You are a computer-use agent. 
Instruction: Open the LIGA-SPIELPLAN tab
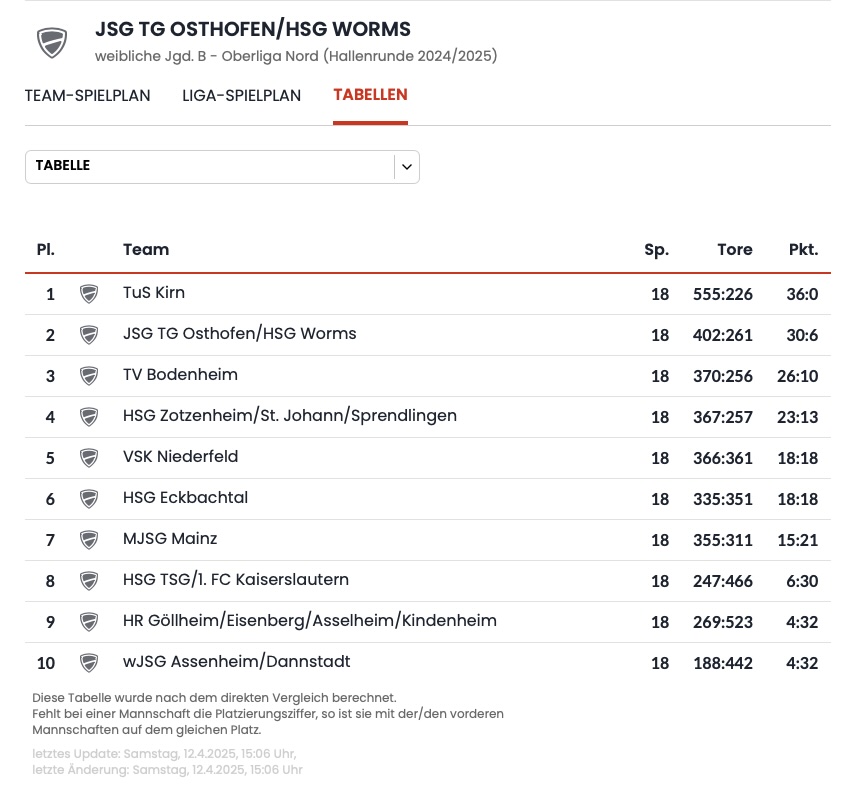(x=241, y=96)
